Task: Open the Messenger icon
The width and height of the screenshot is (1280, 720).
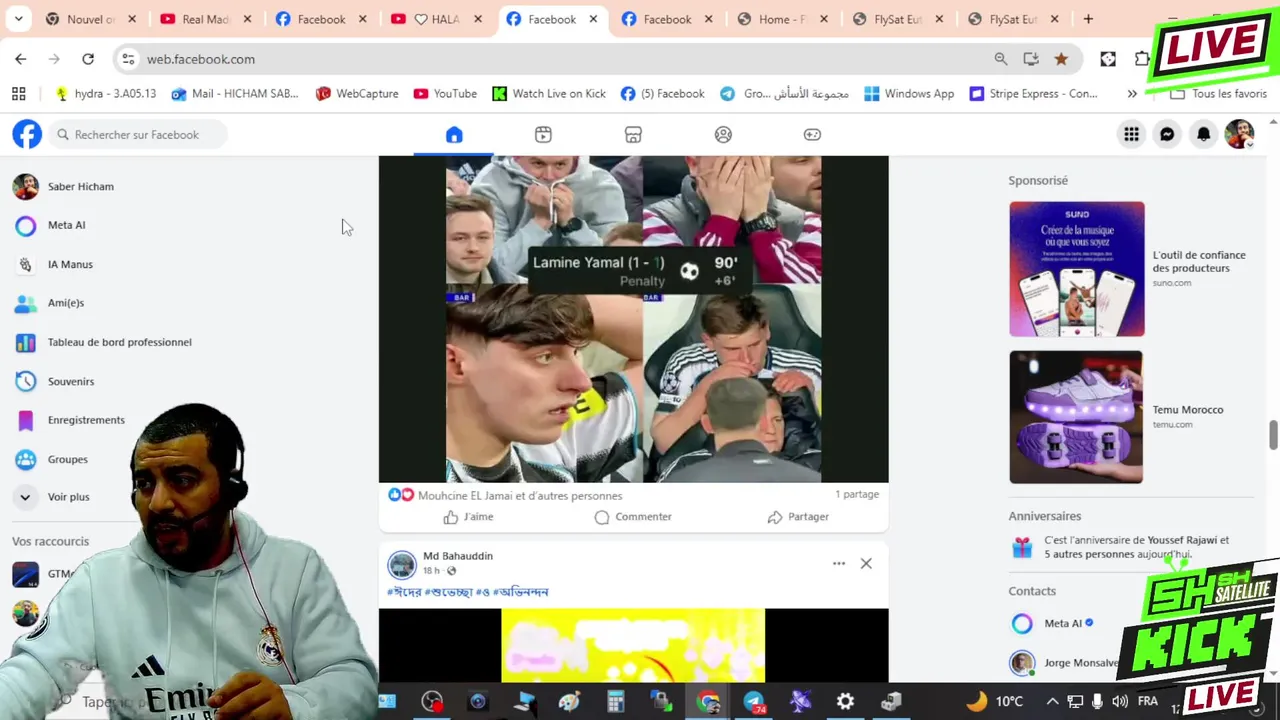Action: pos(1167,134)
